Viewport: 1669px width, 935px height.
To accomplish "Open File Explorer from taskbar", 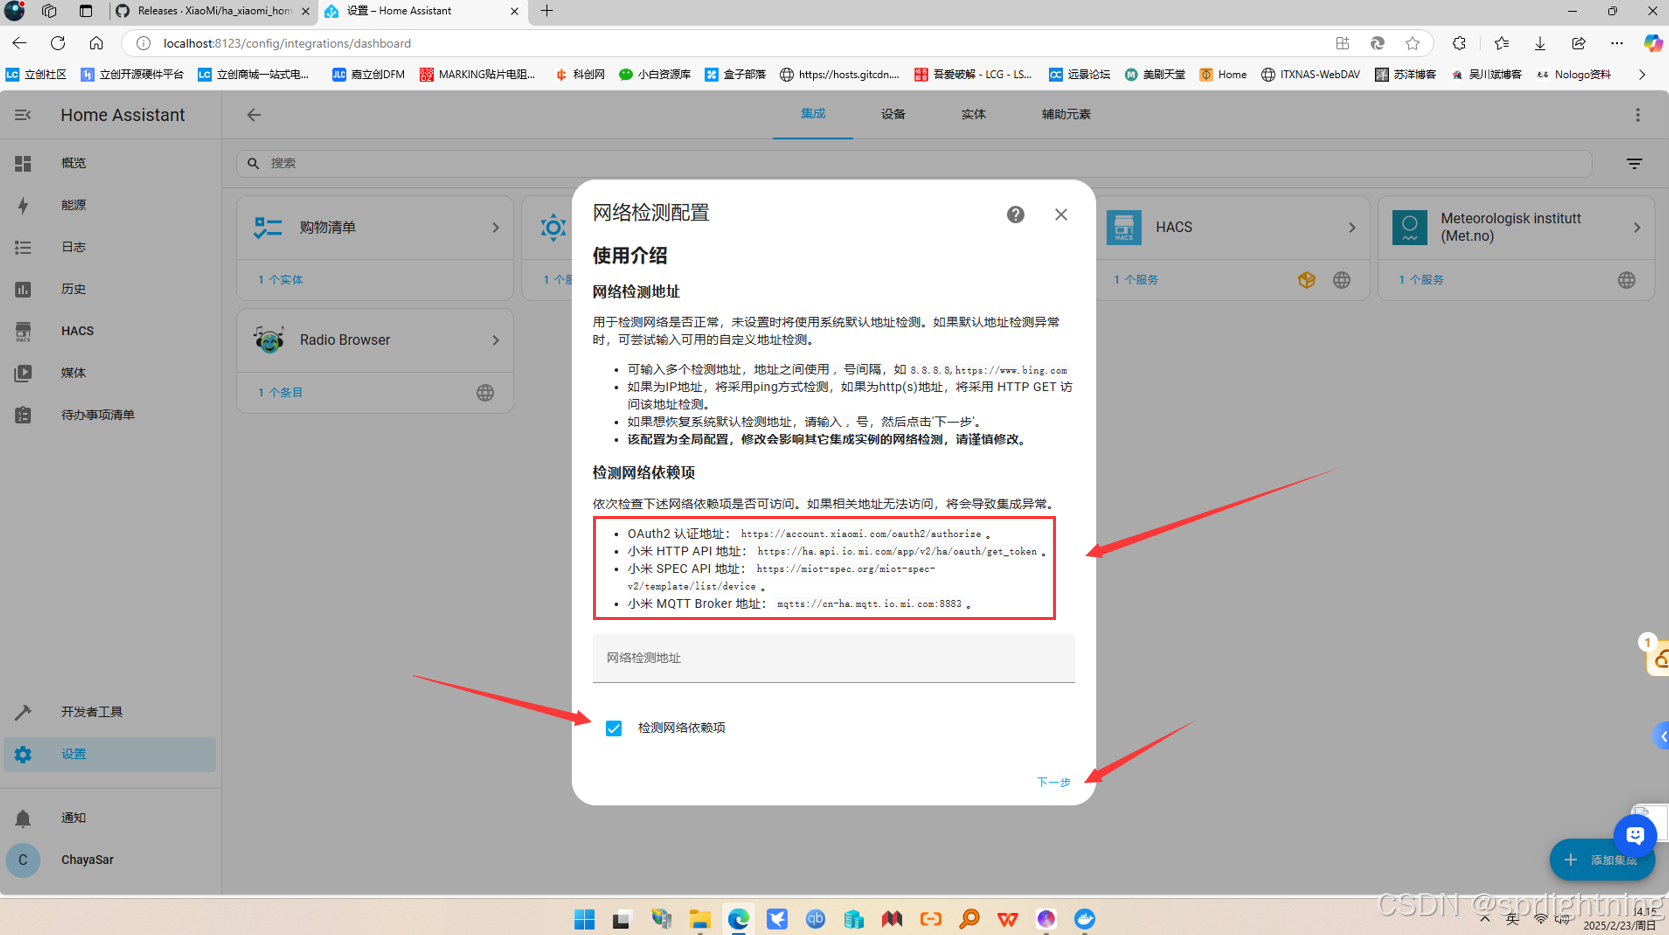I will coord(700,919).
